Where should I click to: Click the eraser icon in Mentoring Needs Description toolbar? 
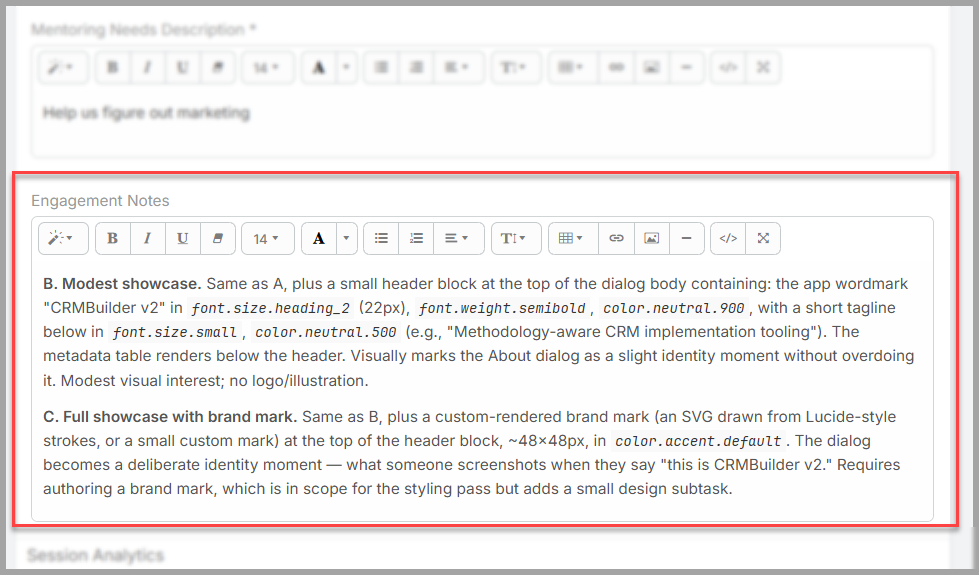coord(218,67)
